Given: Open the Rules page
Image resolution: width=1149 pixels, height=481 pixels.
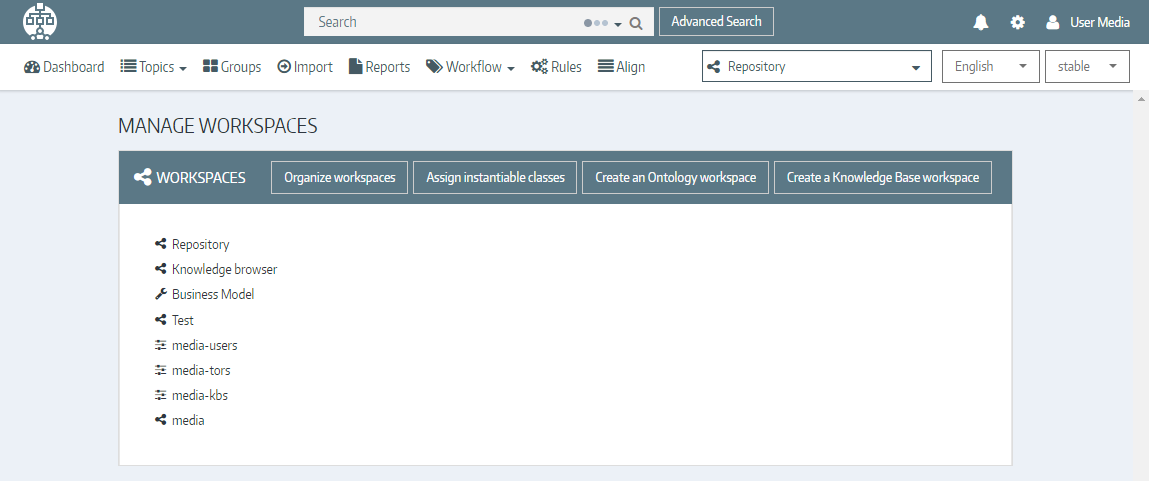Looking at the screenshot, I should (556, 67).
